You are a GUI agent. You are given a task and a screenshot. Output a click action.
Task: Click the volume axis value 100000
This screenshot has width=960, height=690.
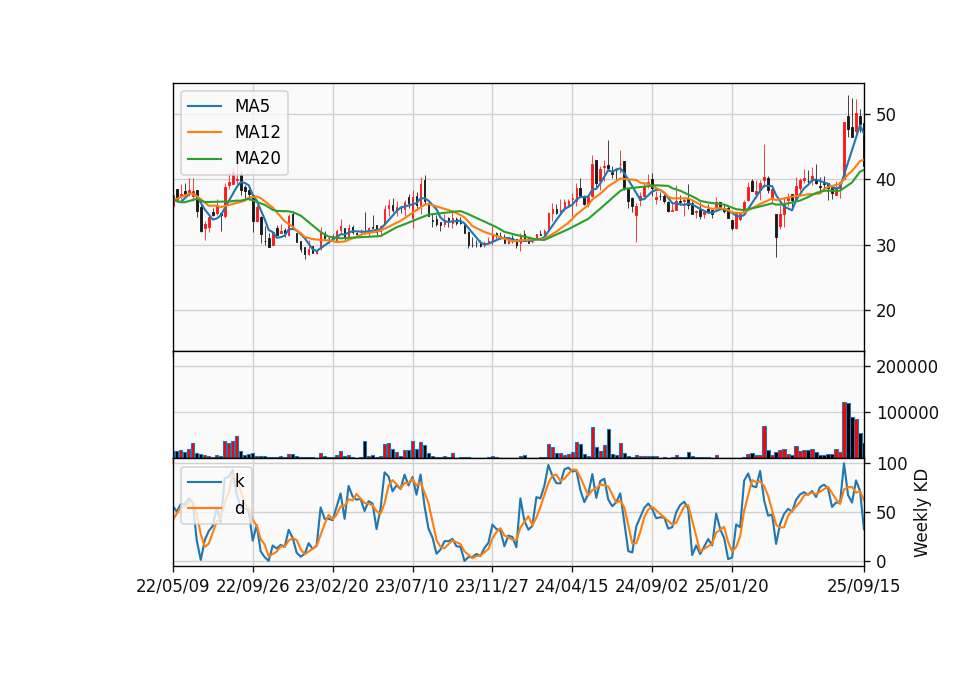tap(907, 413)
